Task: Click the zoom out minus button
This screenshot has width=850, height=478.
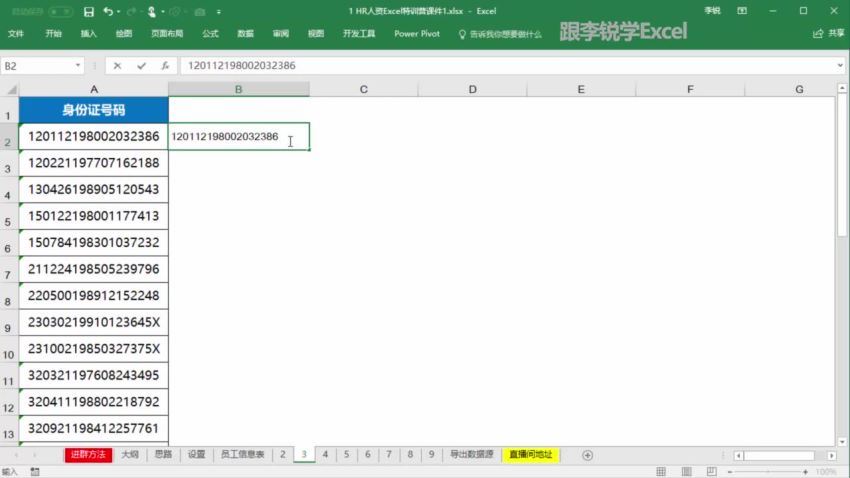Action: [x=730, y=472]
